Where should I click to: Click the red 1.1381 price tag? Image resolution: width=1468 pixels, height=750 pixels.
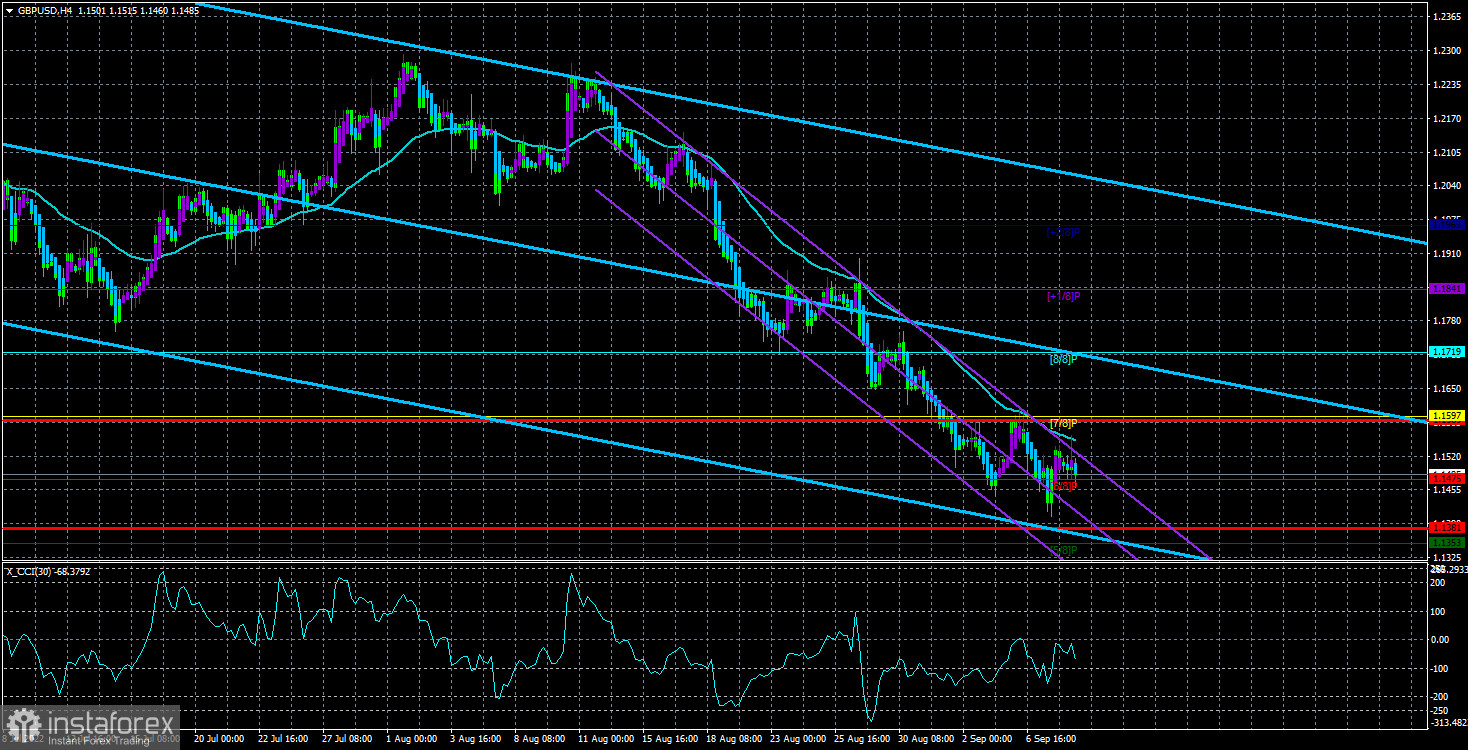(1448, 526)
